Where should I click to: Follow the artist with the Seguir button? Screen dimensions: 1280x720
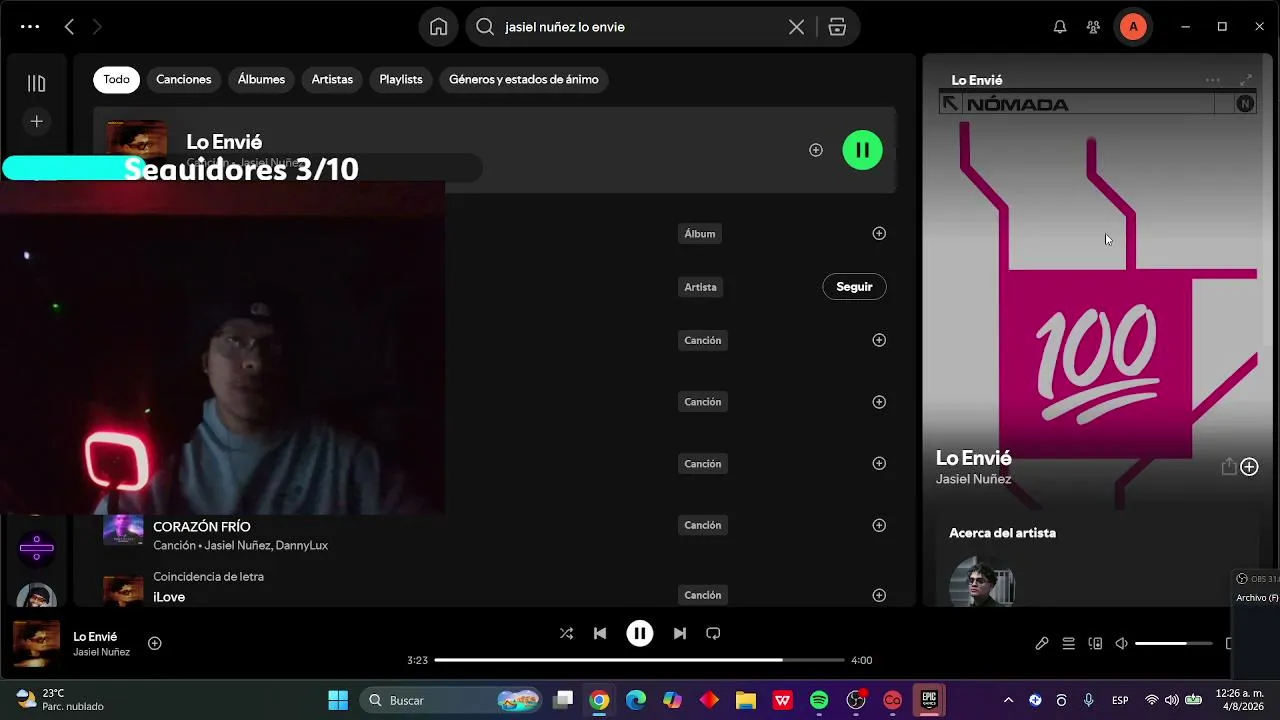tap(854, 287)
